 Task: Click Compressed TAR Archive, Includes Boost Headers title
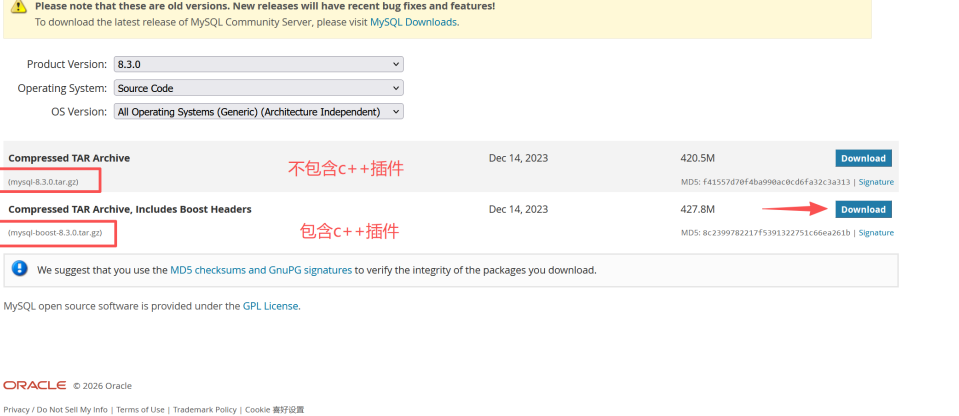pos(130,209)
